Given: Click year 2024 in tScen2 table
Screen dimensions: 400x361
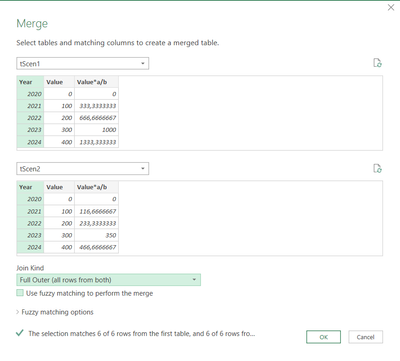Looking at the screenshot, I should pyautogui.click(x=30, y=247).
